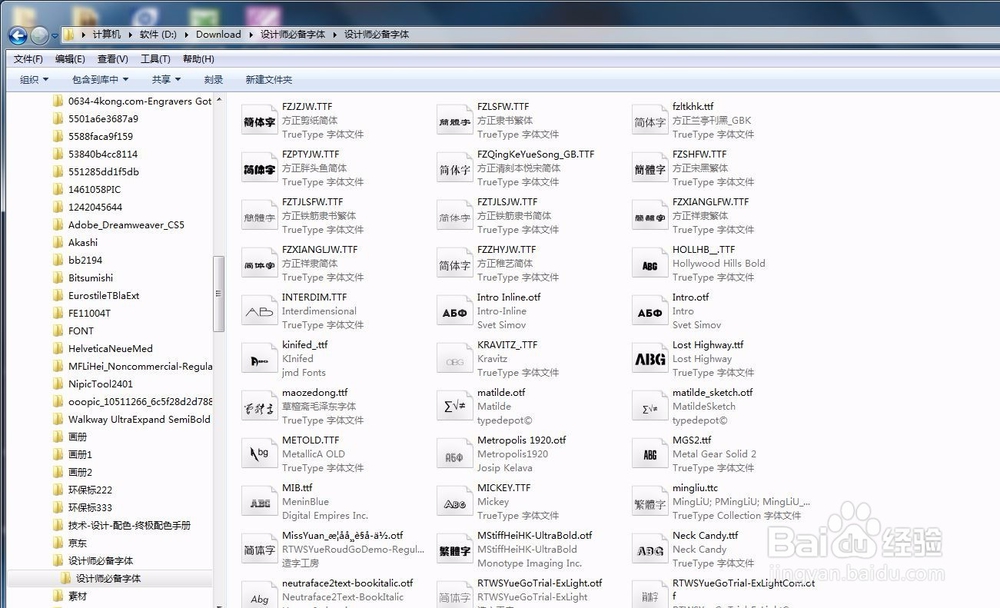The width and height of the screenshot is (1000, 608).
Task: Select the EurostileTBlaExt folder in tree
Action: click(x=103, y=295)
